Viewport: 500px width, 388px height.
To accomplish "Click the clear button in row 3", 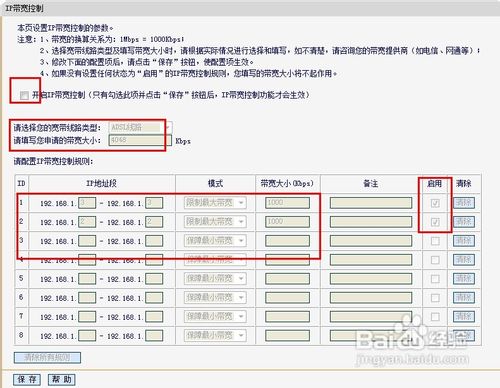I will pos(464,241).
